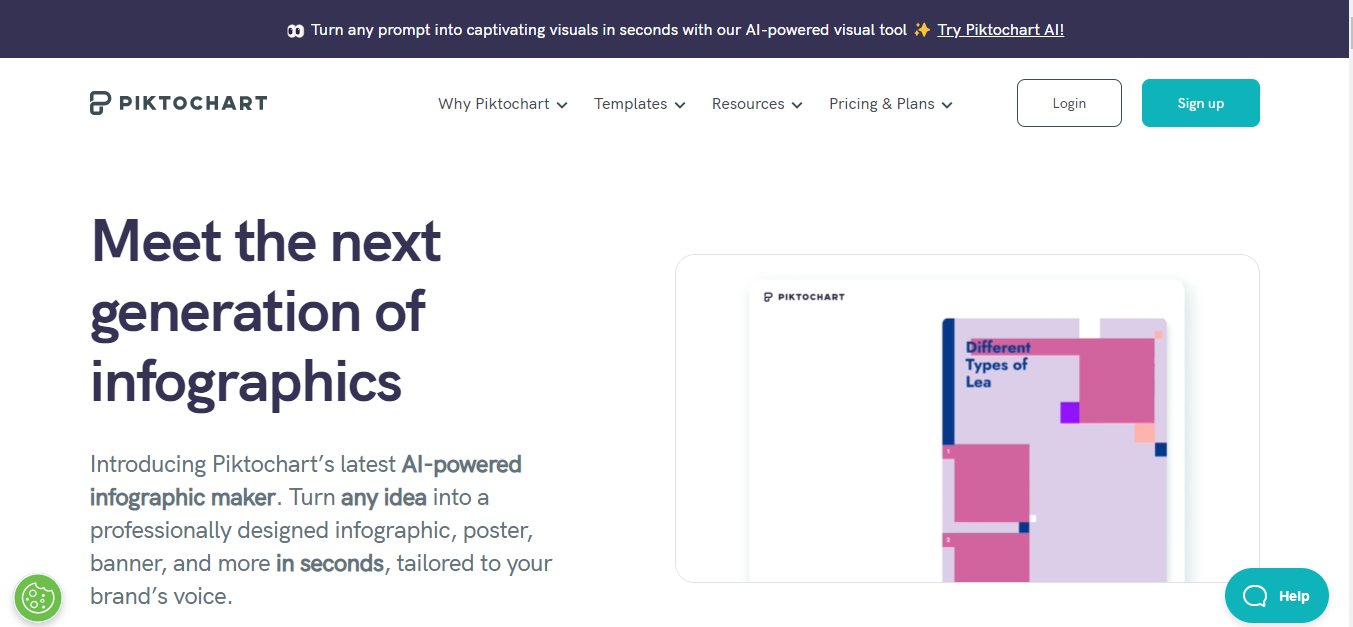Expand the Pricing & Plans chevron

(947, 105)
